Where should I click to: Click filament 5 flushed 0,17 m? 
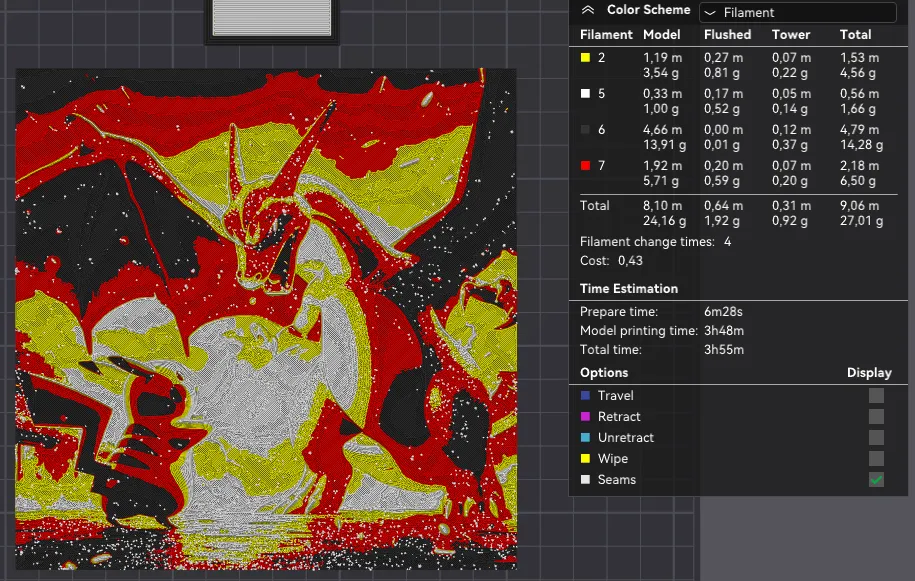point(723,93)
